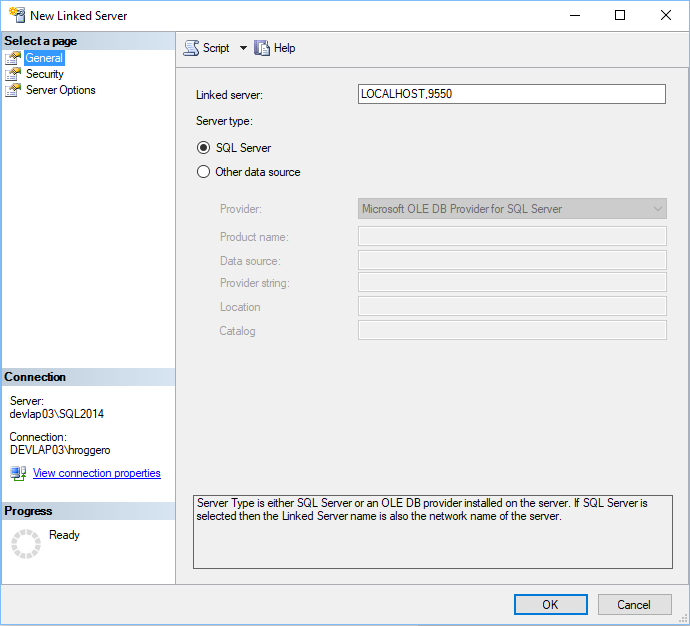The image size is (690, 626).
Task: Click the New Linked Server title icon
Action: click(x=15, y=16)
